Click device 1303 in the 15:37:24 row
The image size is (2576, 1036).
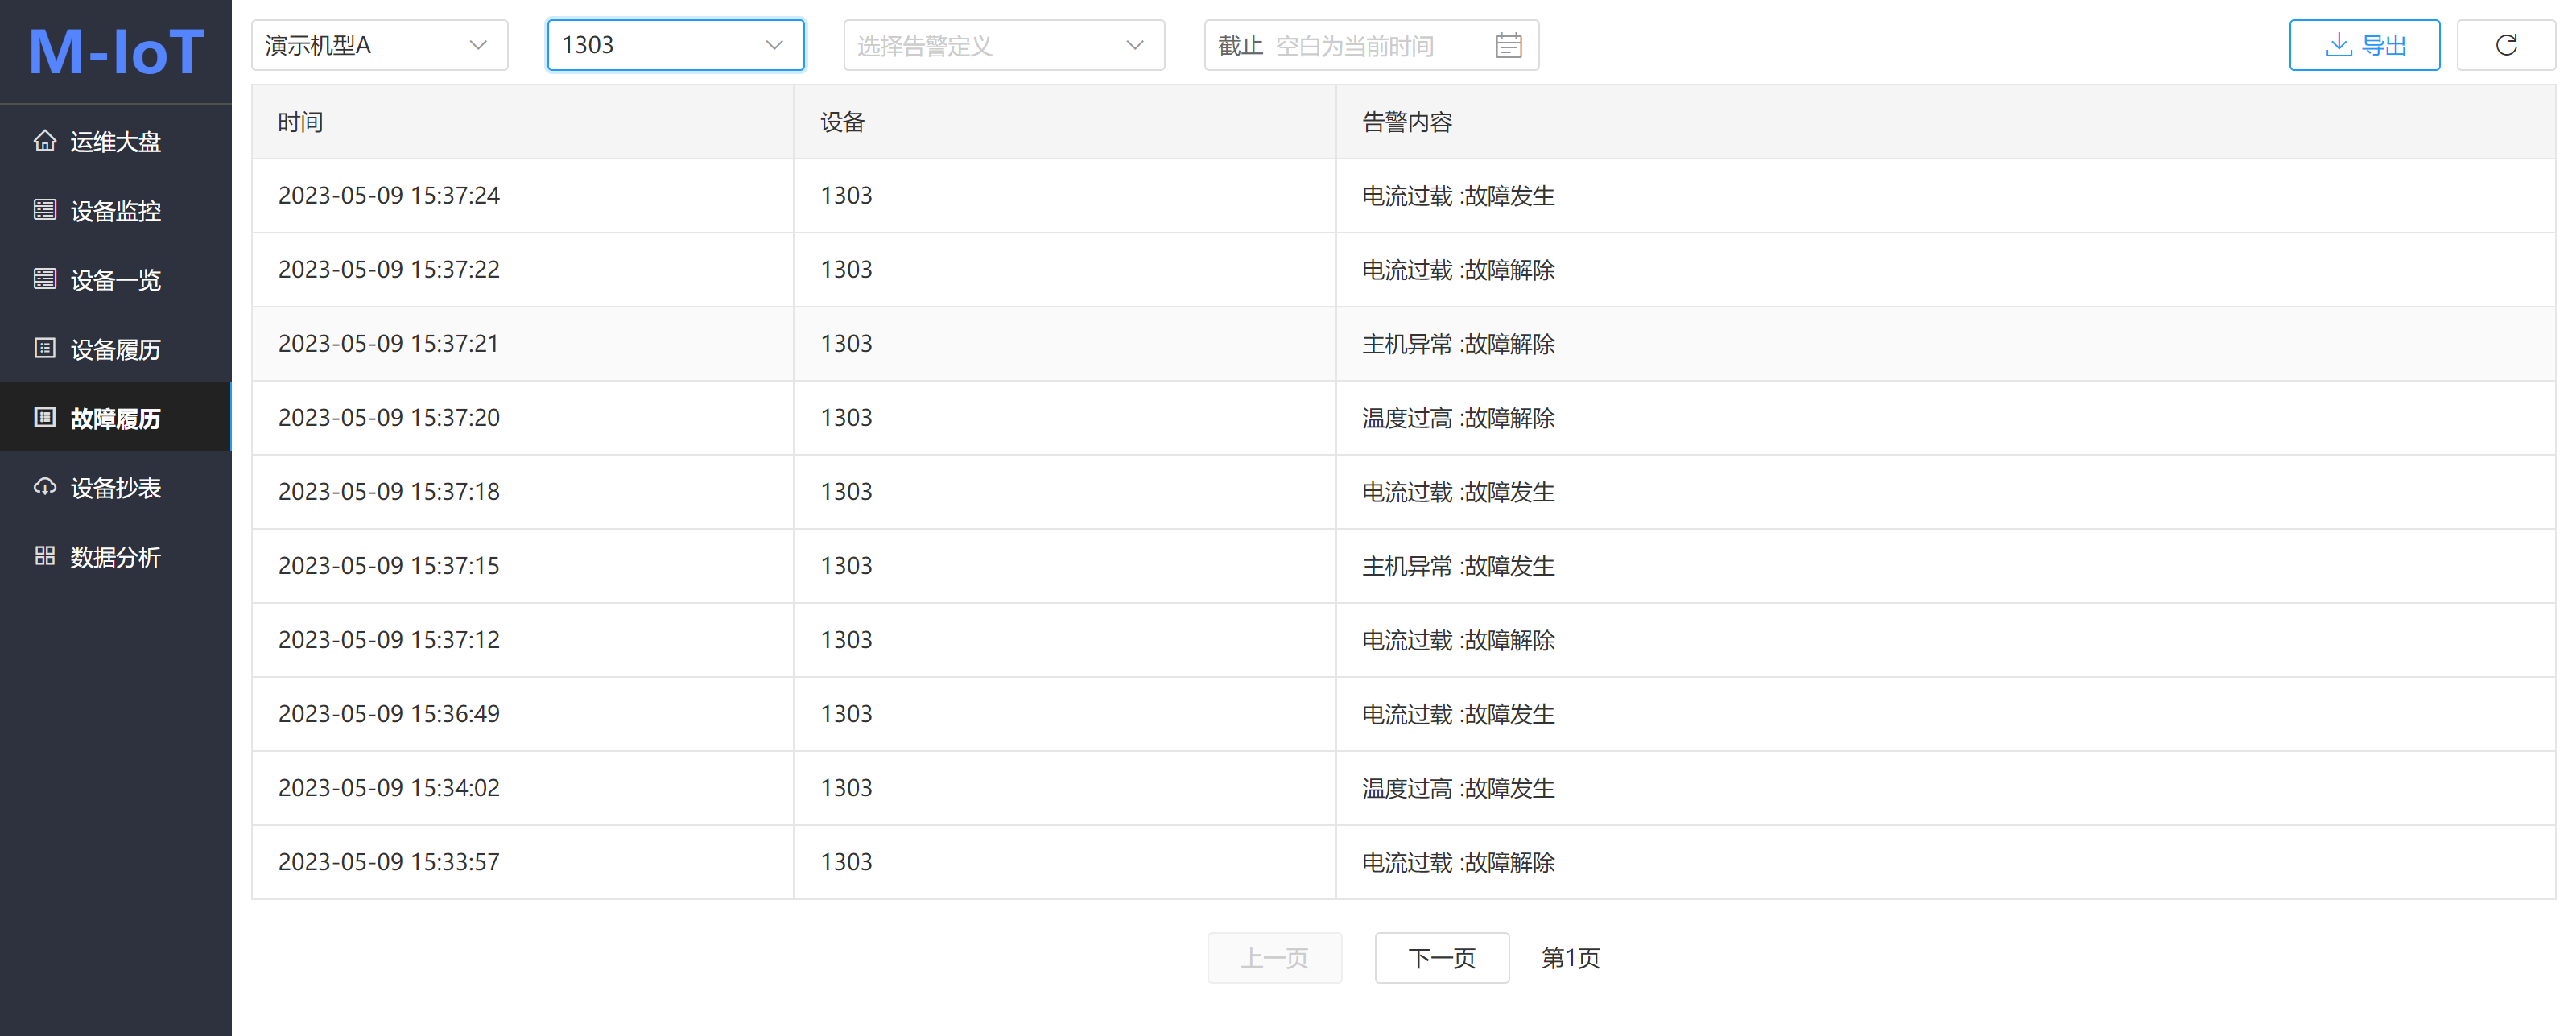pyautogui.click(x=846, y=195)
